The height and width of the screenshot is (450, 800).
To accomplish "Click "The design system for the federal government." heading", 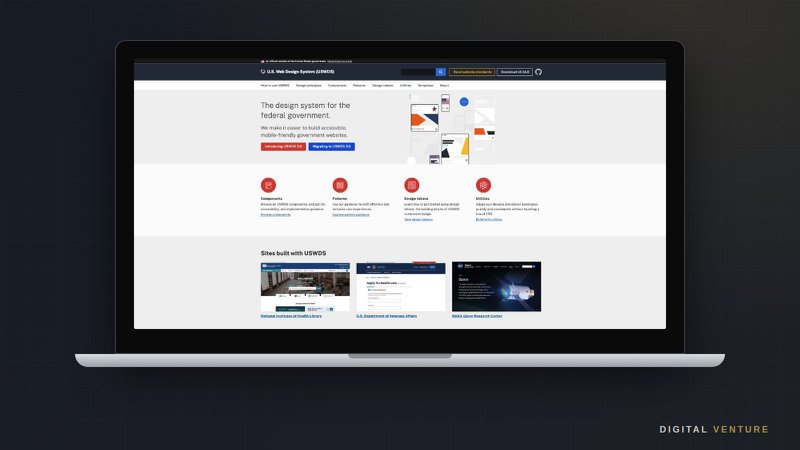I will tap(305, 110).
